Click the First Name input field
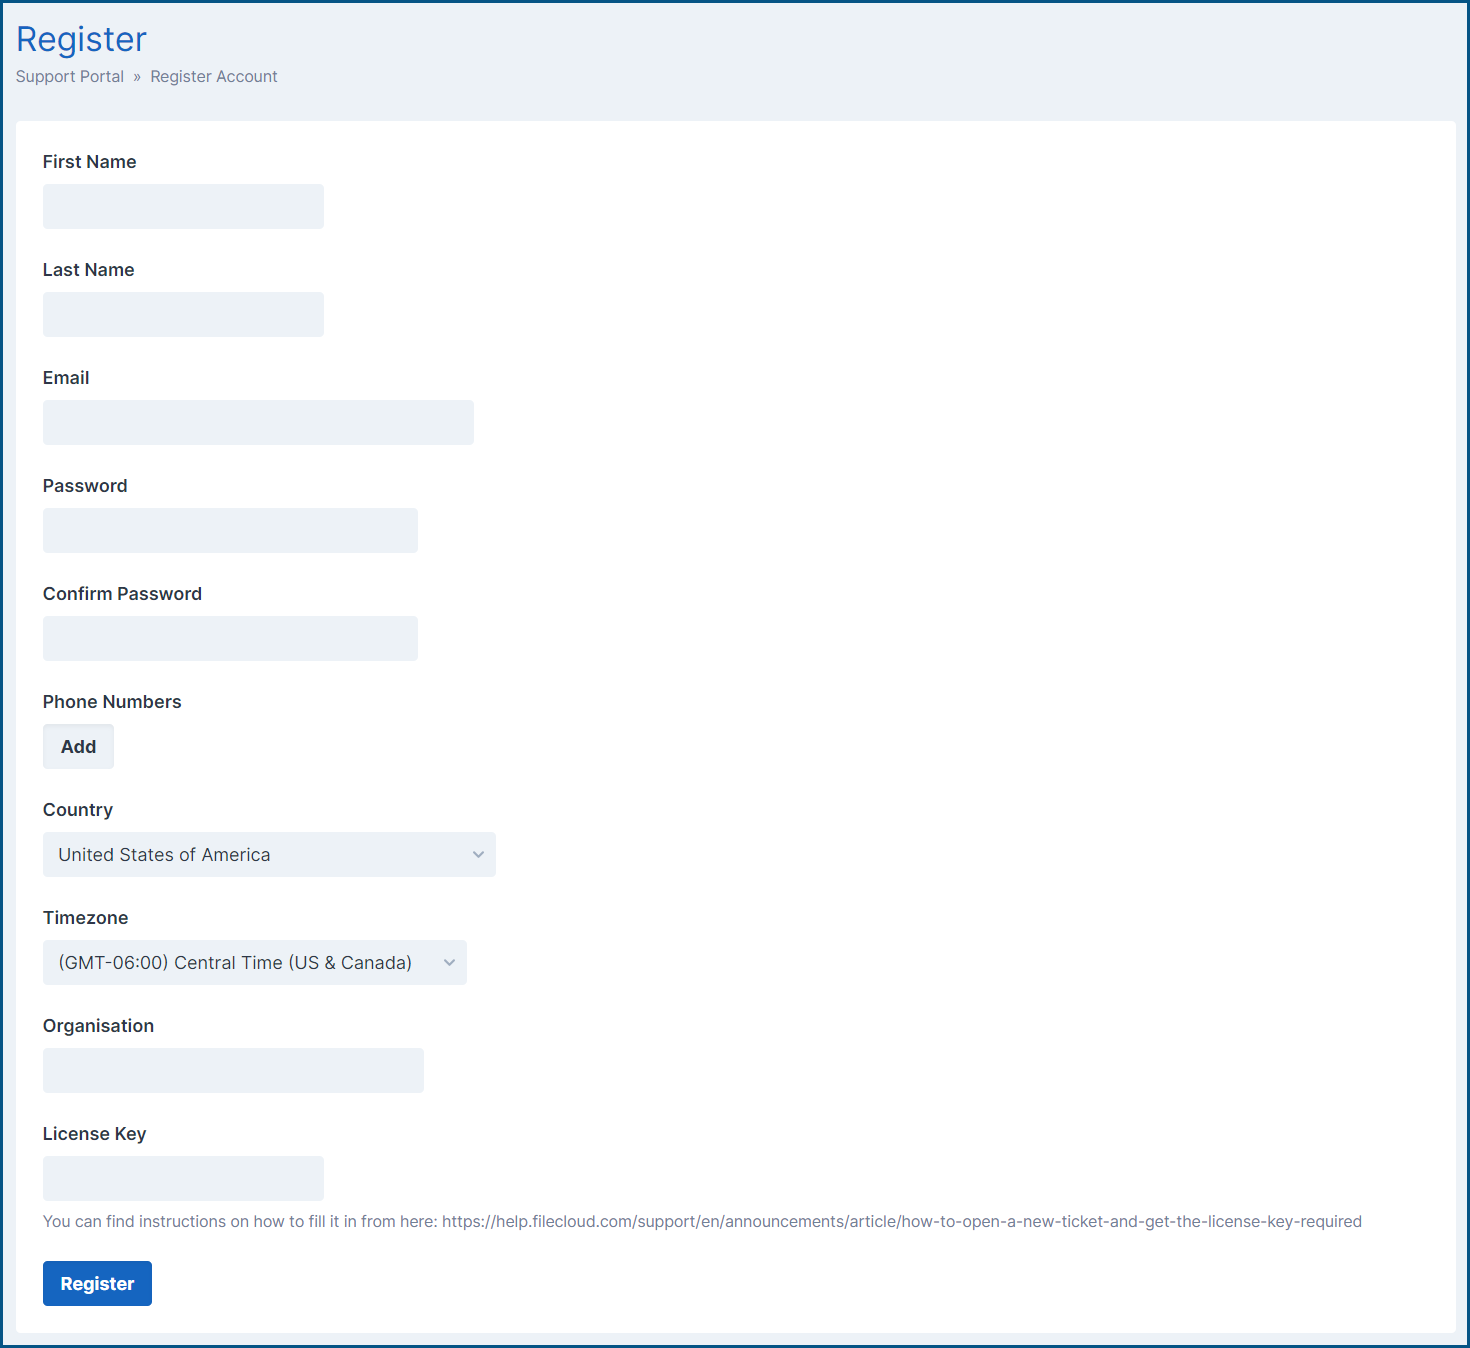Screen dimensions: 1470x1348 point(182,206)
